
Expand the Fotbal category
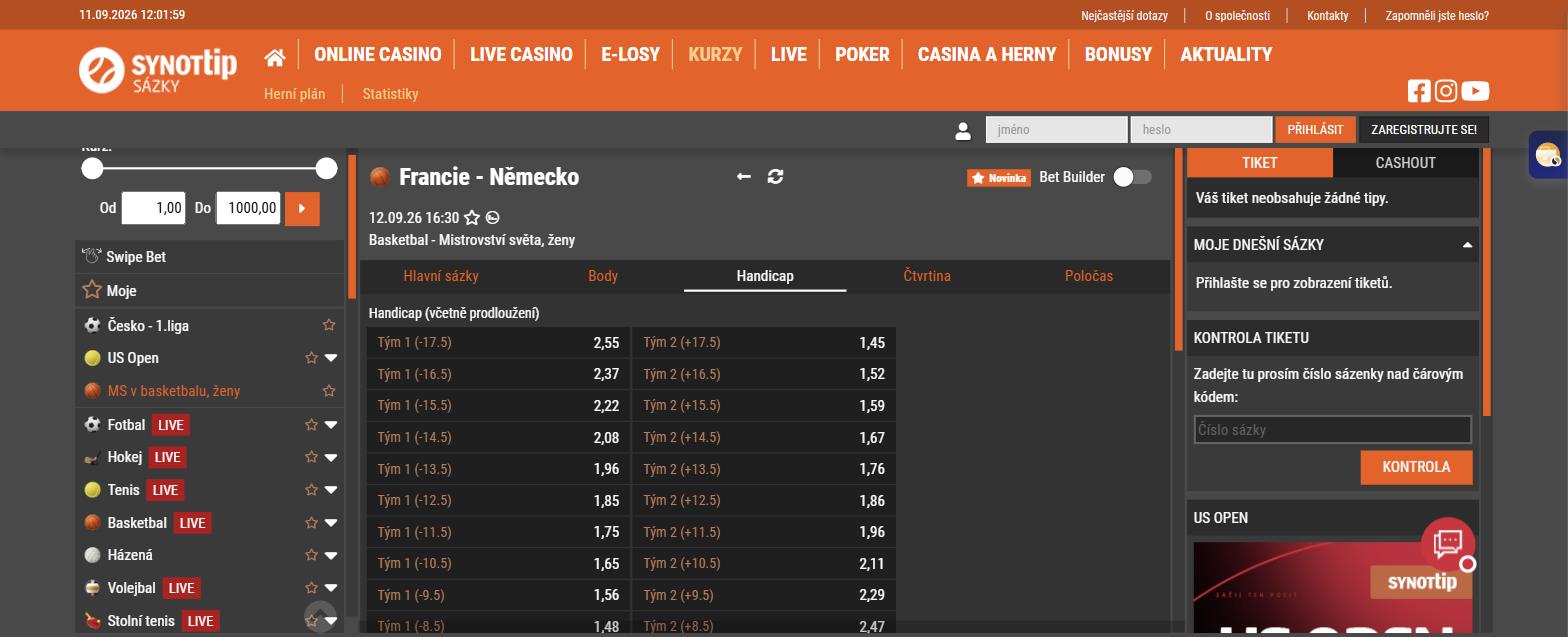click(331, 425)
